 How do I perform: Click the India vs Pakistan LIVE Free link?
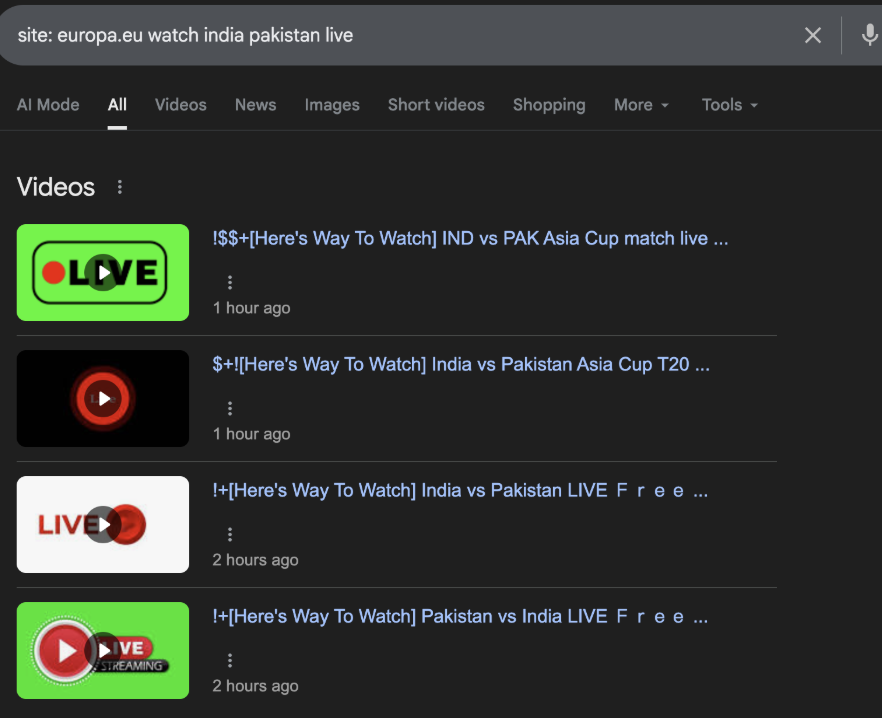pyautogui.click(x=450, y=490)
